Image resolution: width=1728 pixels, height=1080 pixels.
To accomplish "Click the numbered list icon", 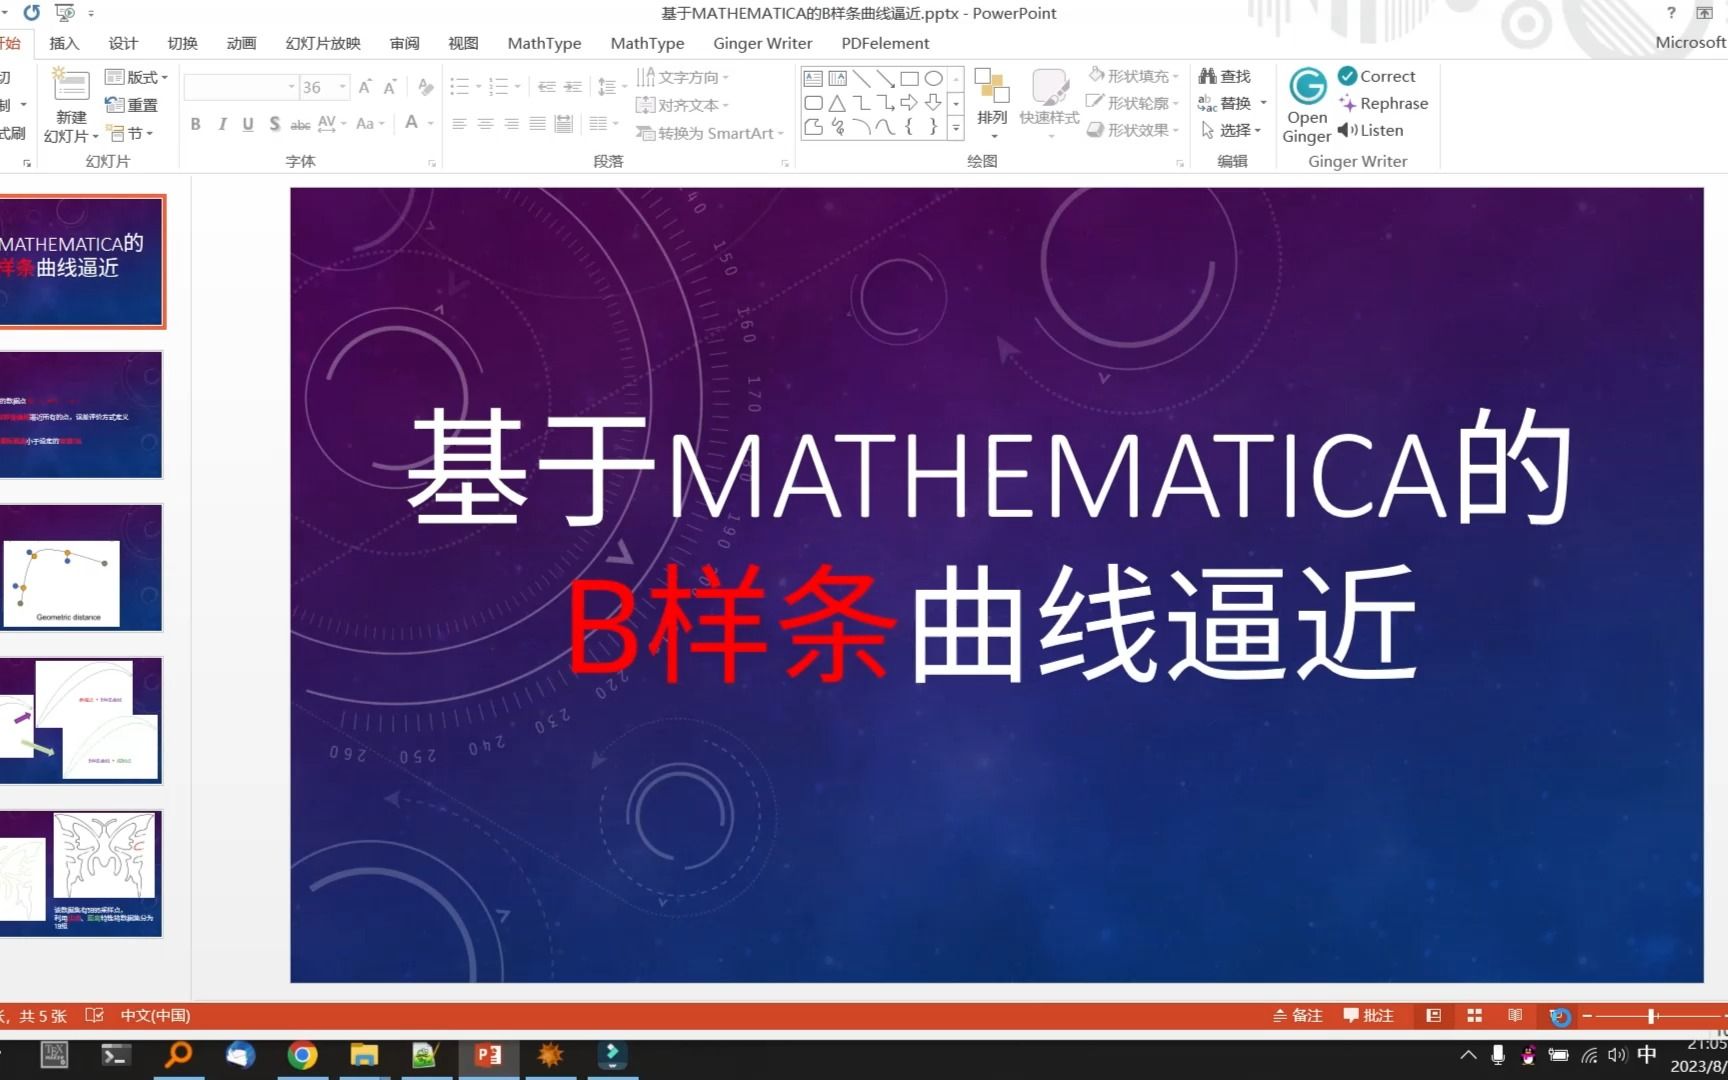I will pos(499,87).
